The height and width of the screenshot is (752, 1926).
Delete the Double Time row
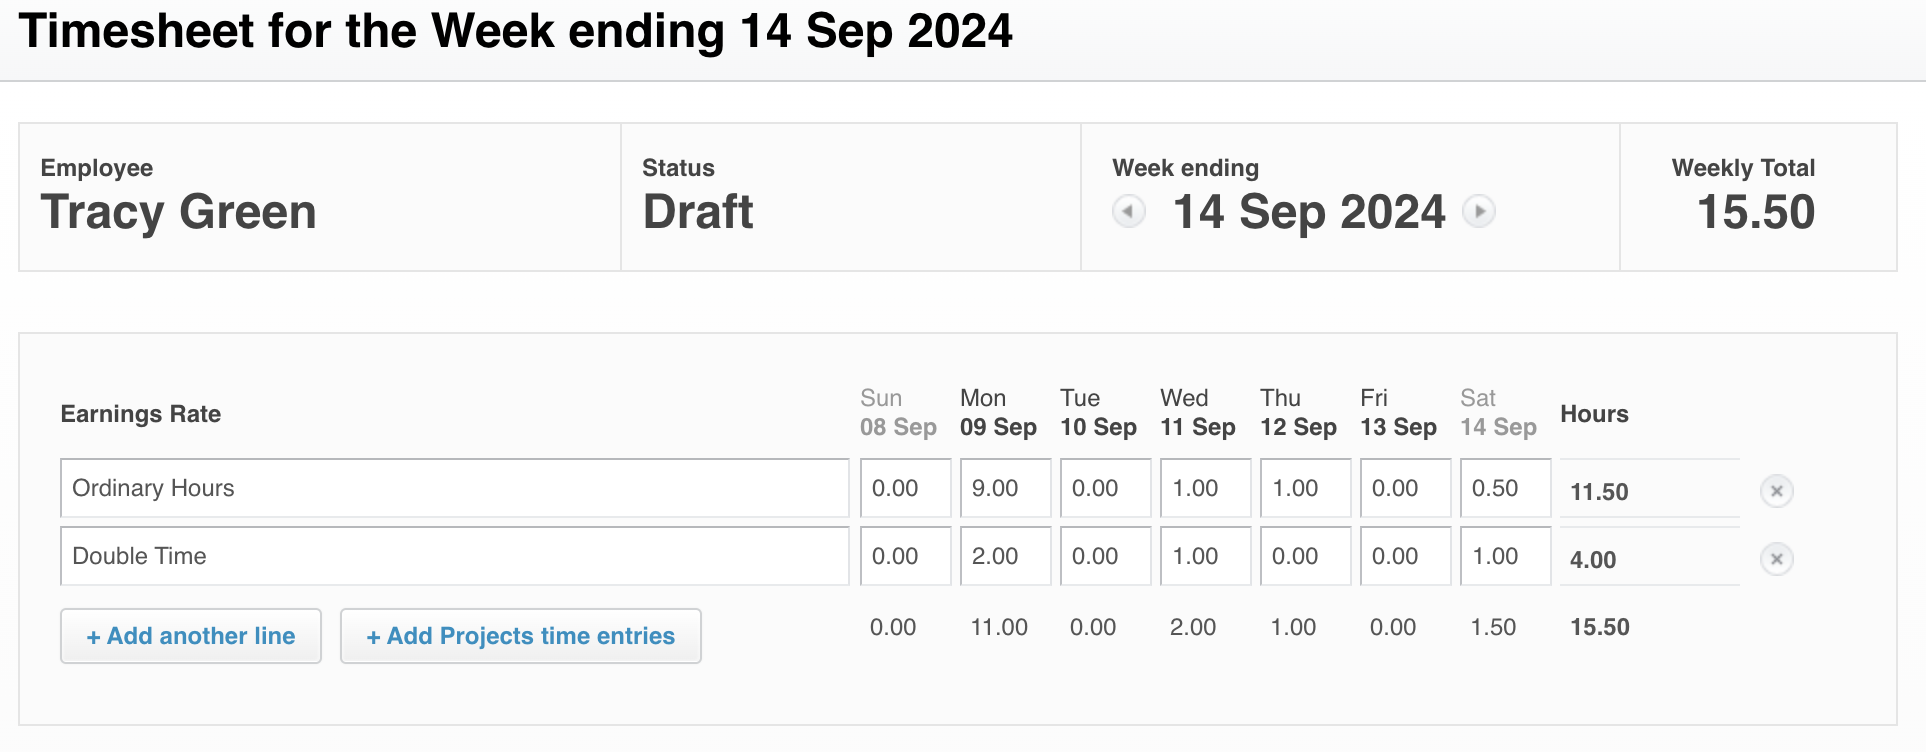pos(1777,559)
